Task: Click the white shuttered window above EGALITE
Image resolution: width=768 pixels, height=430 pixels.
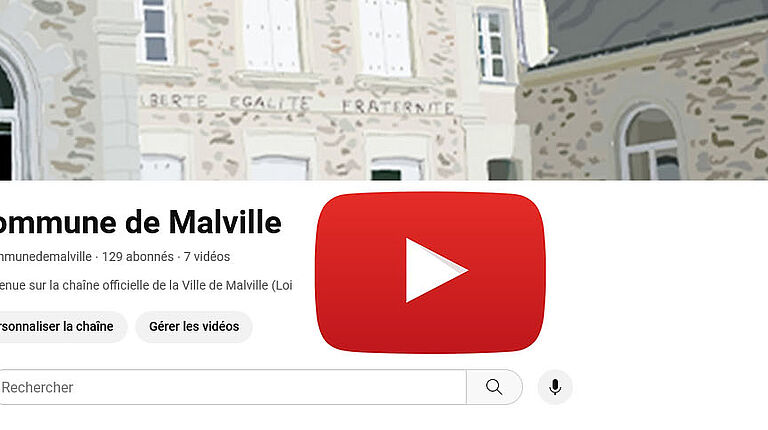Action: (272, 35)
